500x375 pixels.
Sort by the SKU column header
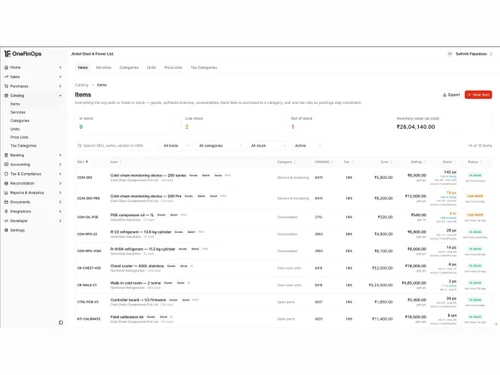(x=82, y=162)
